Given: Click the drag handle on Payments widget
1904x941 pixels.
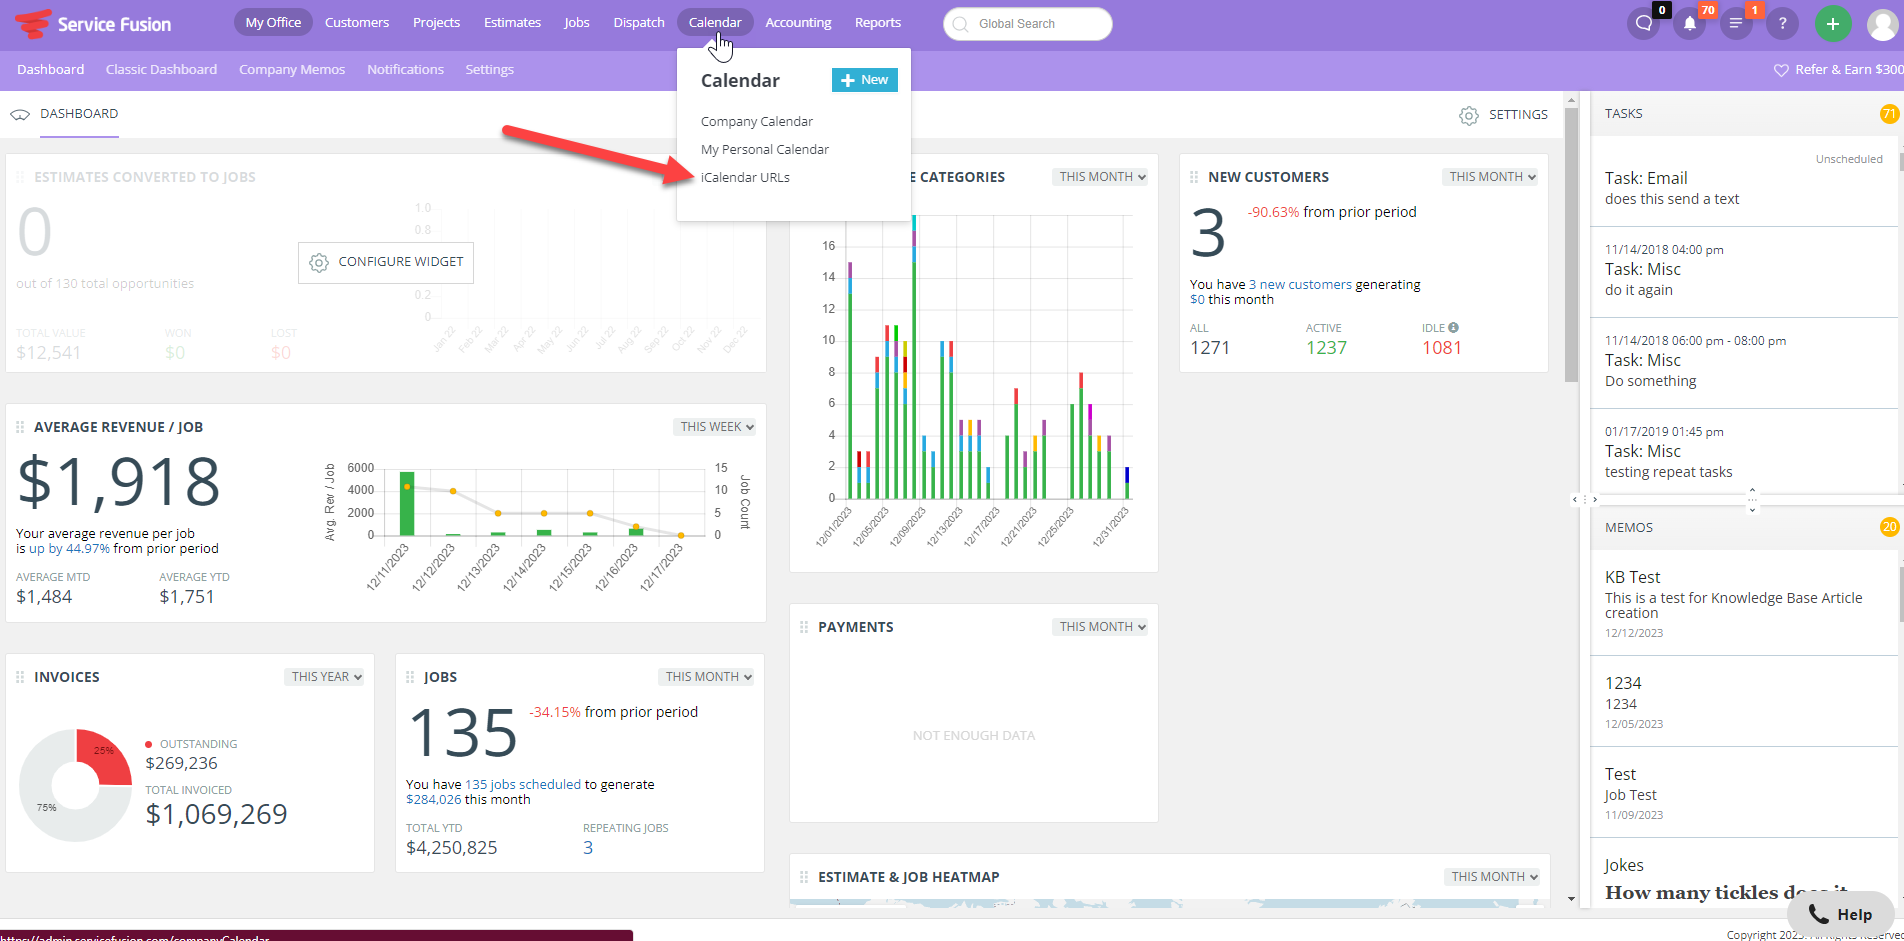Looking at the screenshot, I should 804,627.
